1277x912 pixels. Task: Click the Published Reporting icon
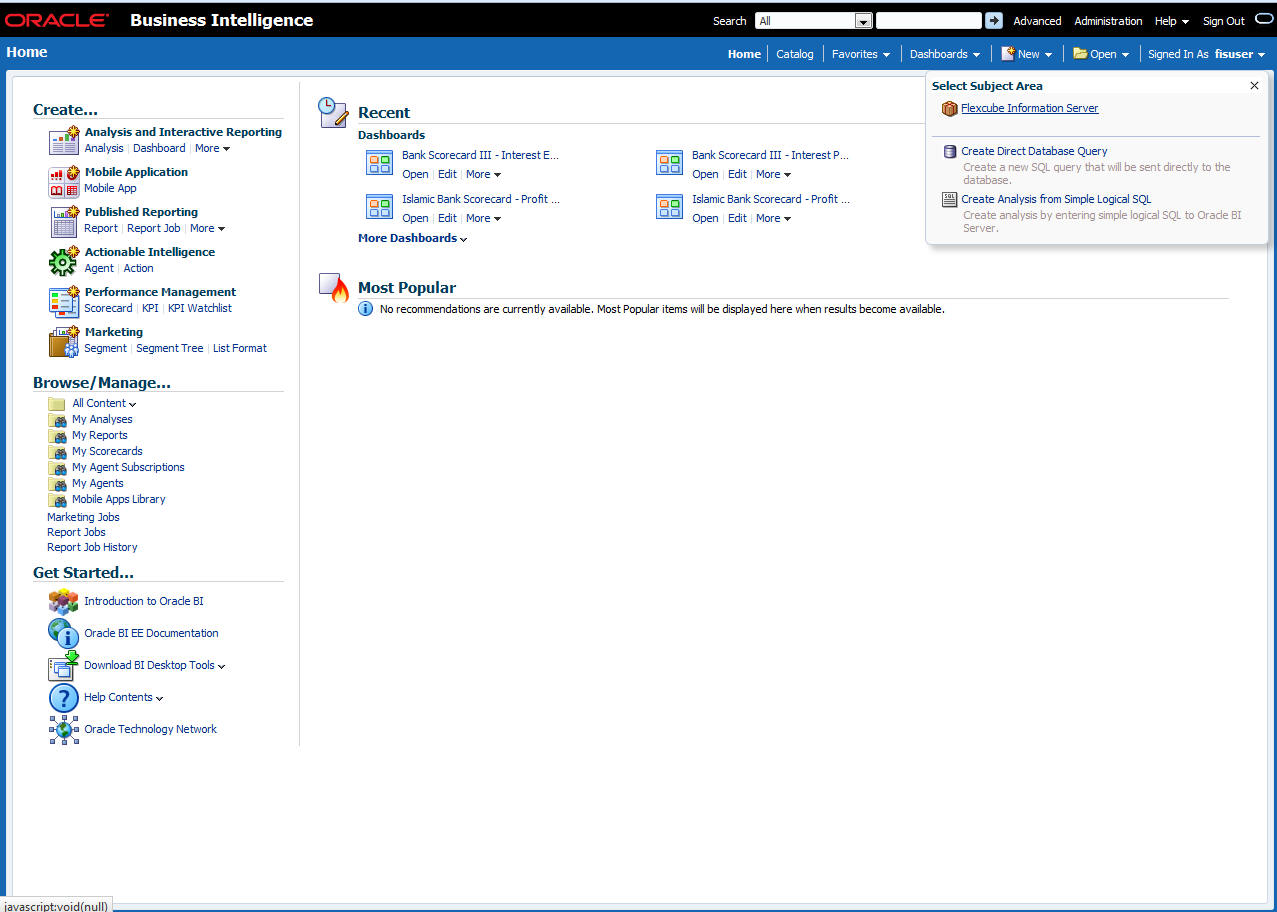(64, 221)
